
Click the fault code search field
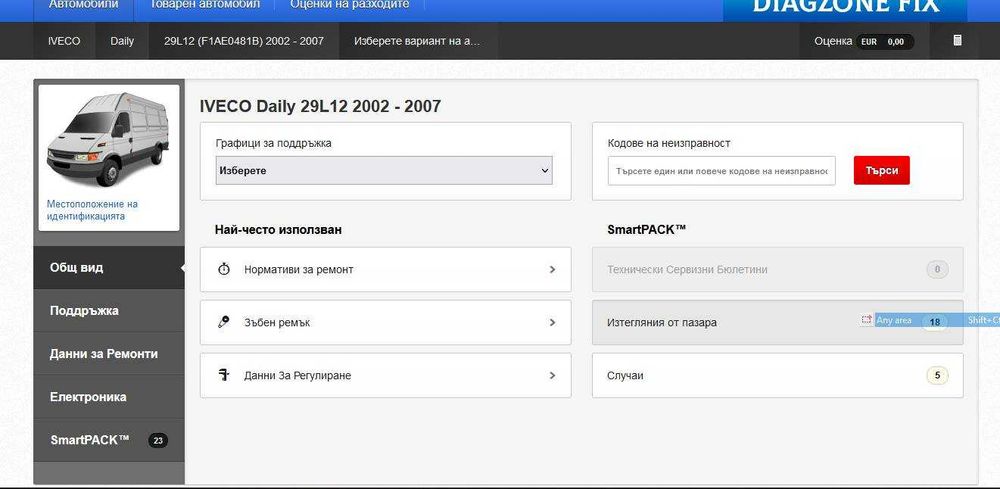(721, 171)
